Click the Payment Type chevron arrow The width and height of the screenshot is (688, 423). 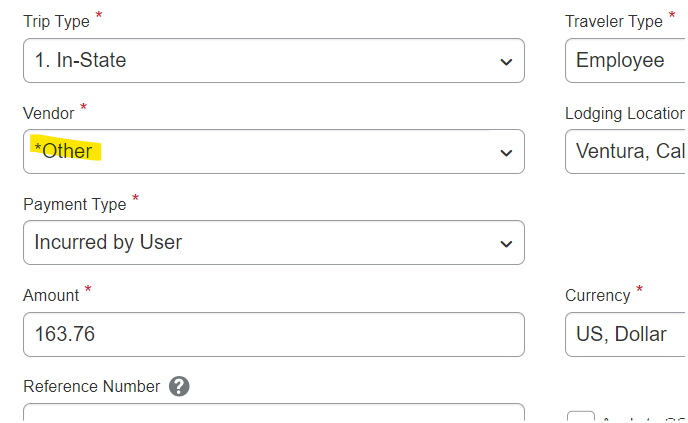[506, 244]
